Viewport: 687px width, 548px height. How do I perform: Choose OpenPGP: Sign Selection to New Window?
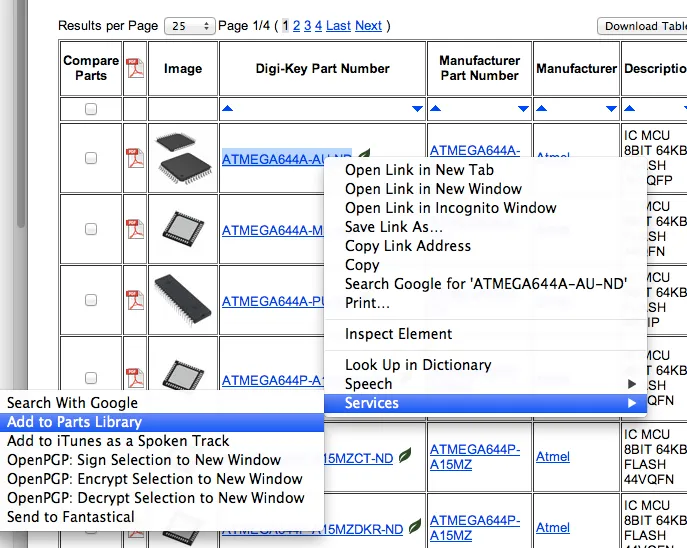(x=162, y=460)
